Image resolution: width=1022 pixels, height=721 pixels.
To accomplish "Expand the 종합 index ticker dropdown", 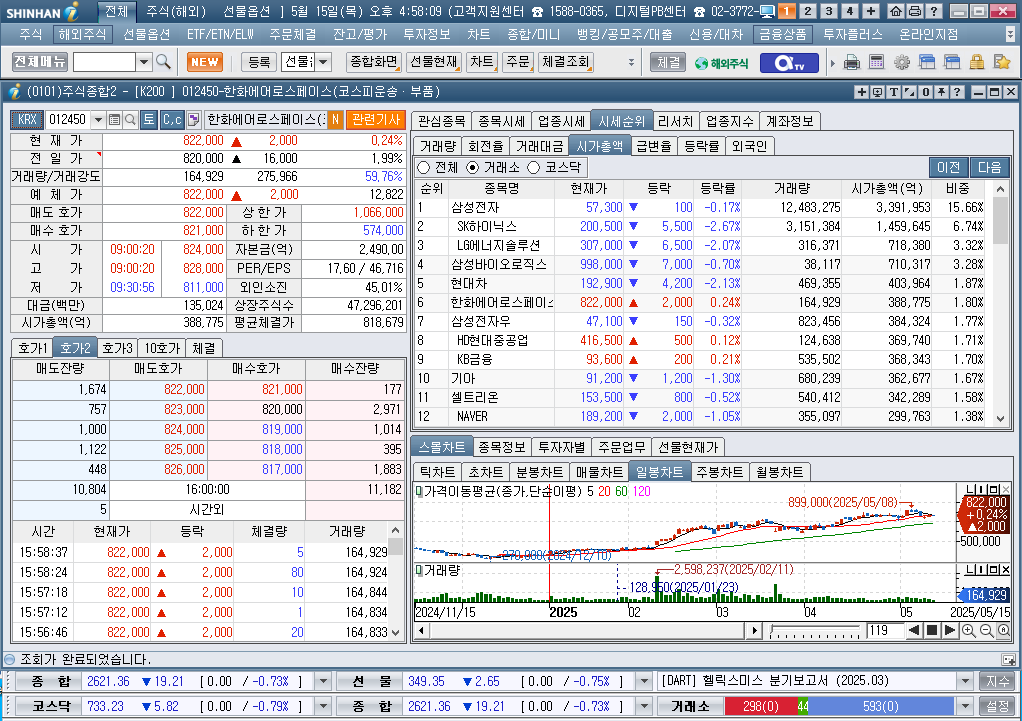I will [323, 682].
